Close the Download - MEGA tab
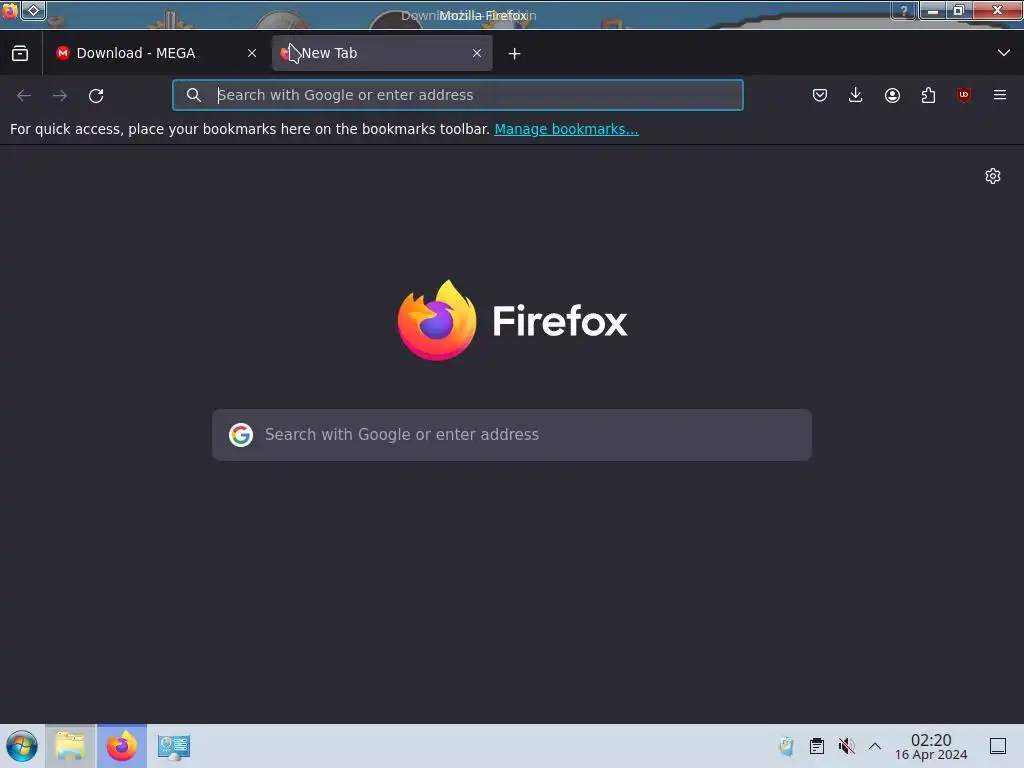The height and width of the screenshot is (768, 1024). [x=252, y=54]
